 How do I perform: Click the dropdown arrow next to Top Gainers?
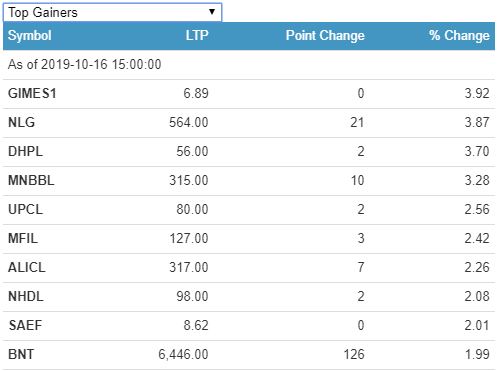click(211, 12)
